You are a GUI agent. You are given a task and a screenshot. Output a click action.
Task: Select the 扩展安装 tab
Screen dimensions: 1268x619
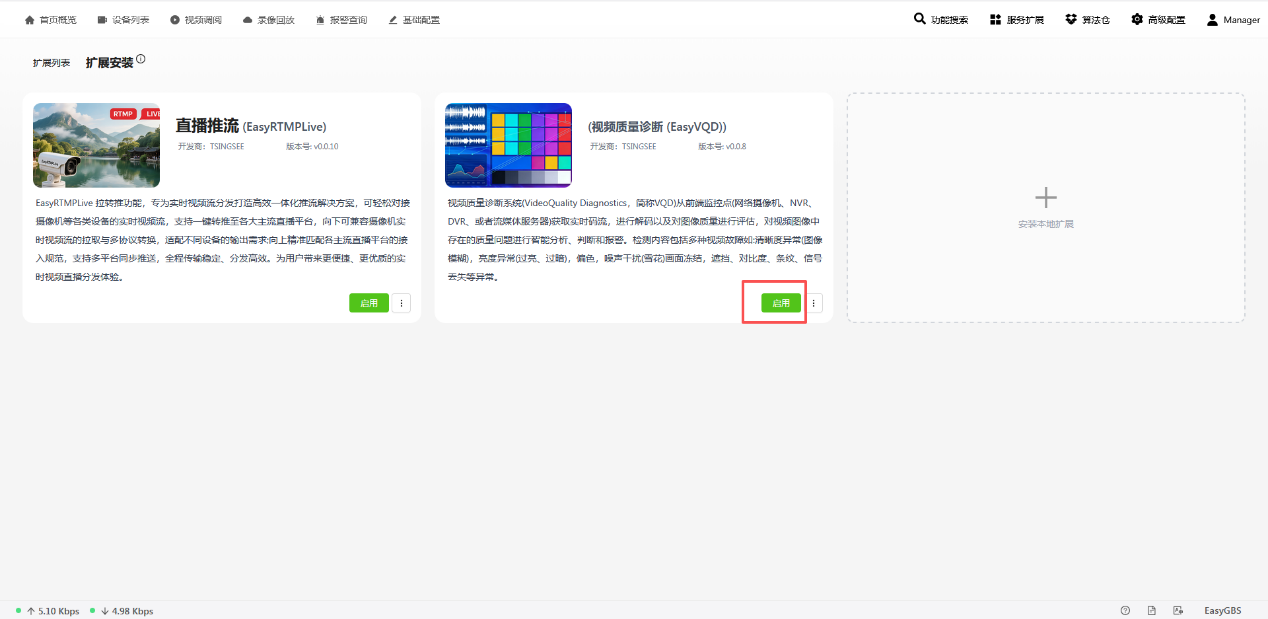tap(109, 62)
